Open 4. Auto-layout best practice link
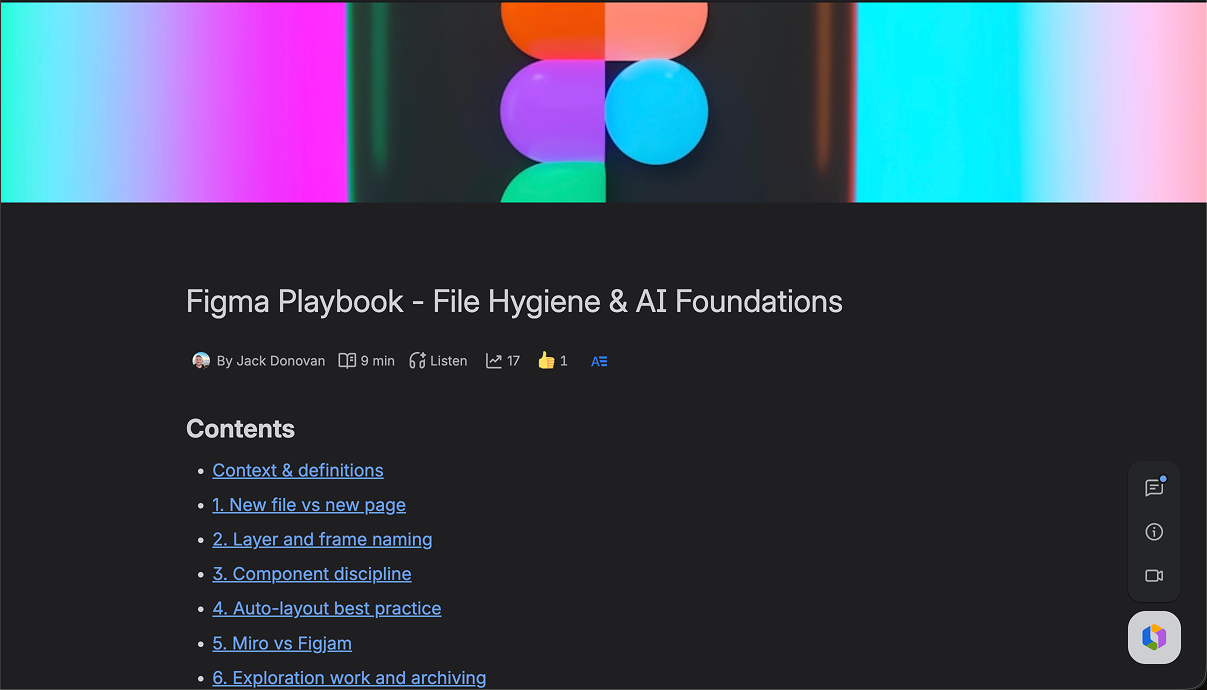The height and width of the screenshot is (690, 1207). tap(327, 608)
